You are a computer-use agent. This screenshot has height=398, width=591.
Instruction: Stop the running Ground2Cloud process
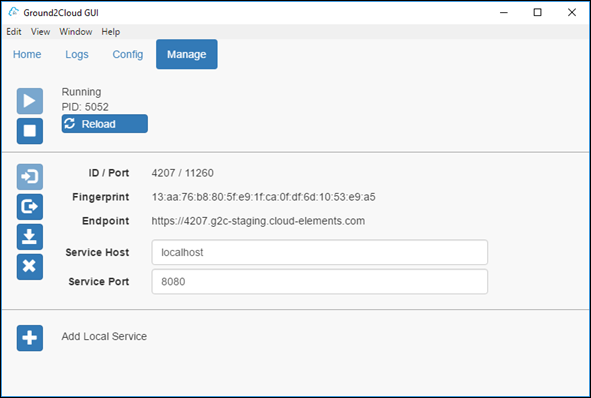coord(30,131)
